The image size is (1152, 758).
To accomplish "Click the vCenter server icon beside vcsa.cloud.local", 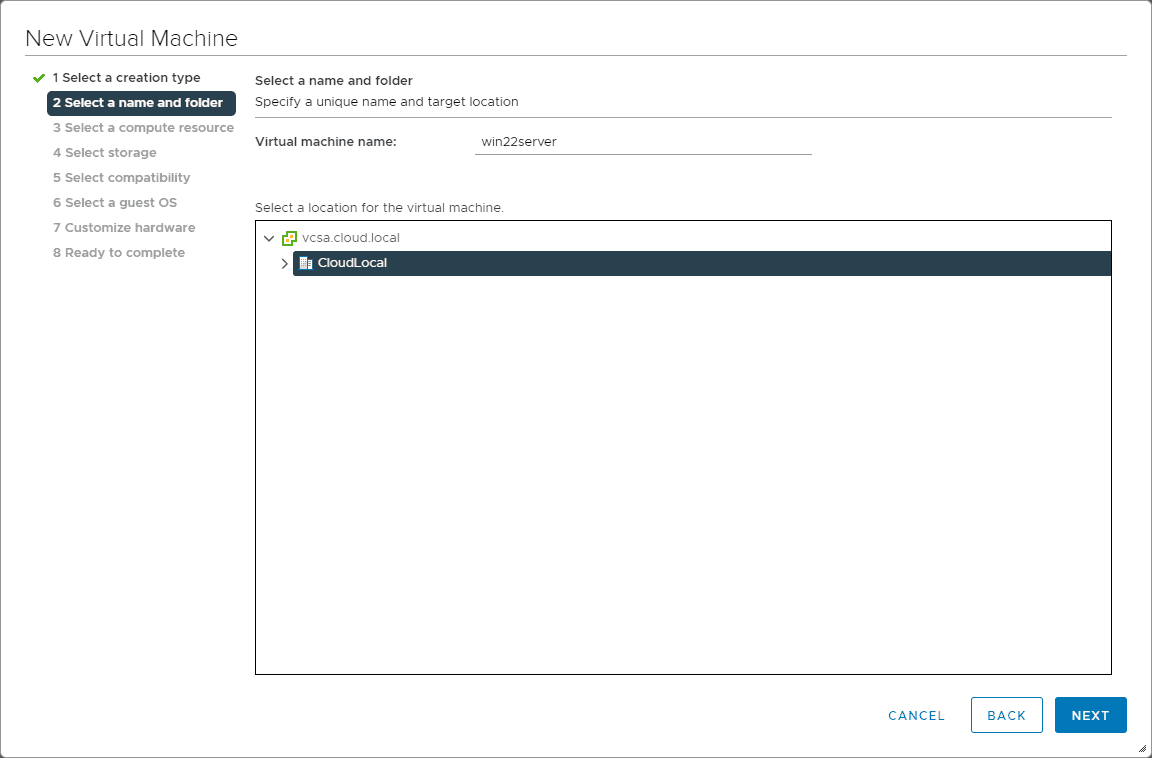I will [289, 238].
